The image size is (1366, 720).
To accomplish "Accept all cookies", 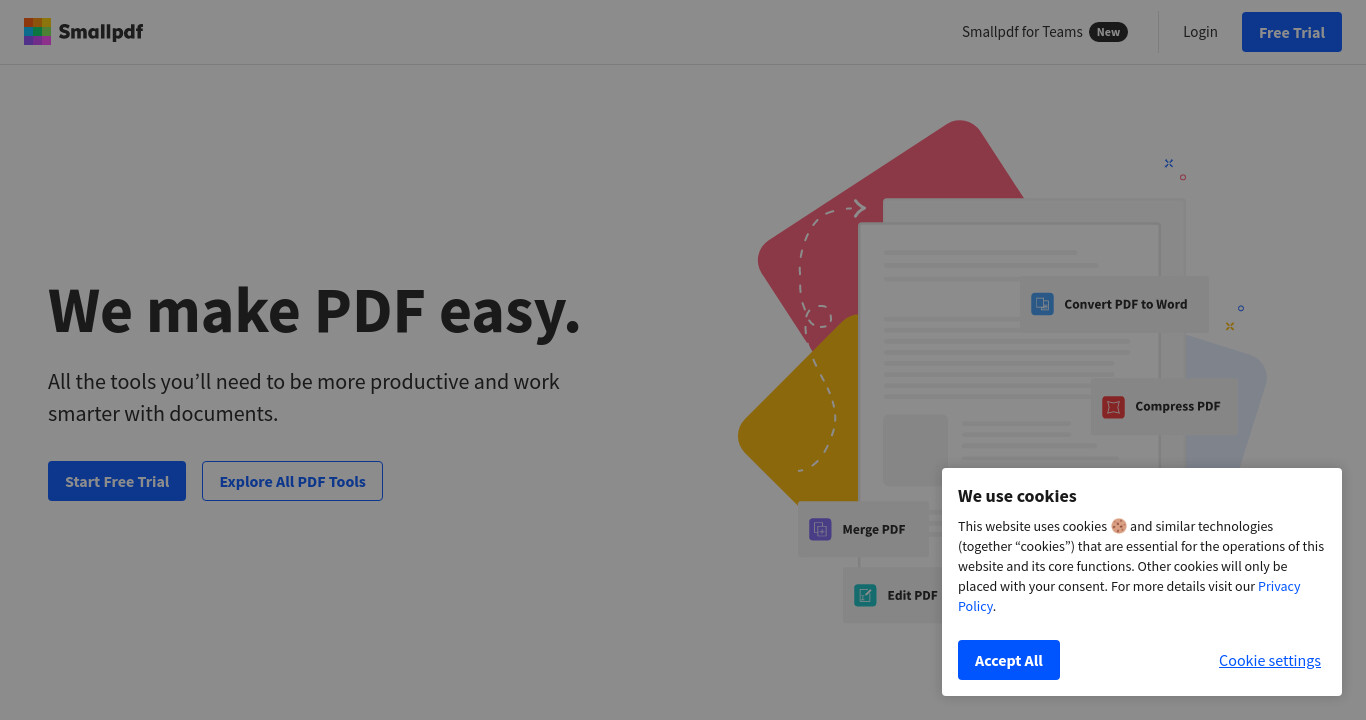I will [x=1009, y=660].
